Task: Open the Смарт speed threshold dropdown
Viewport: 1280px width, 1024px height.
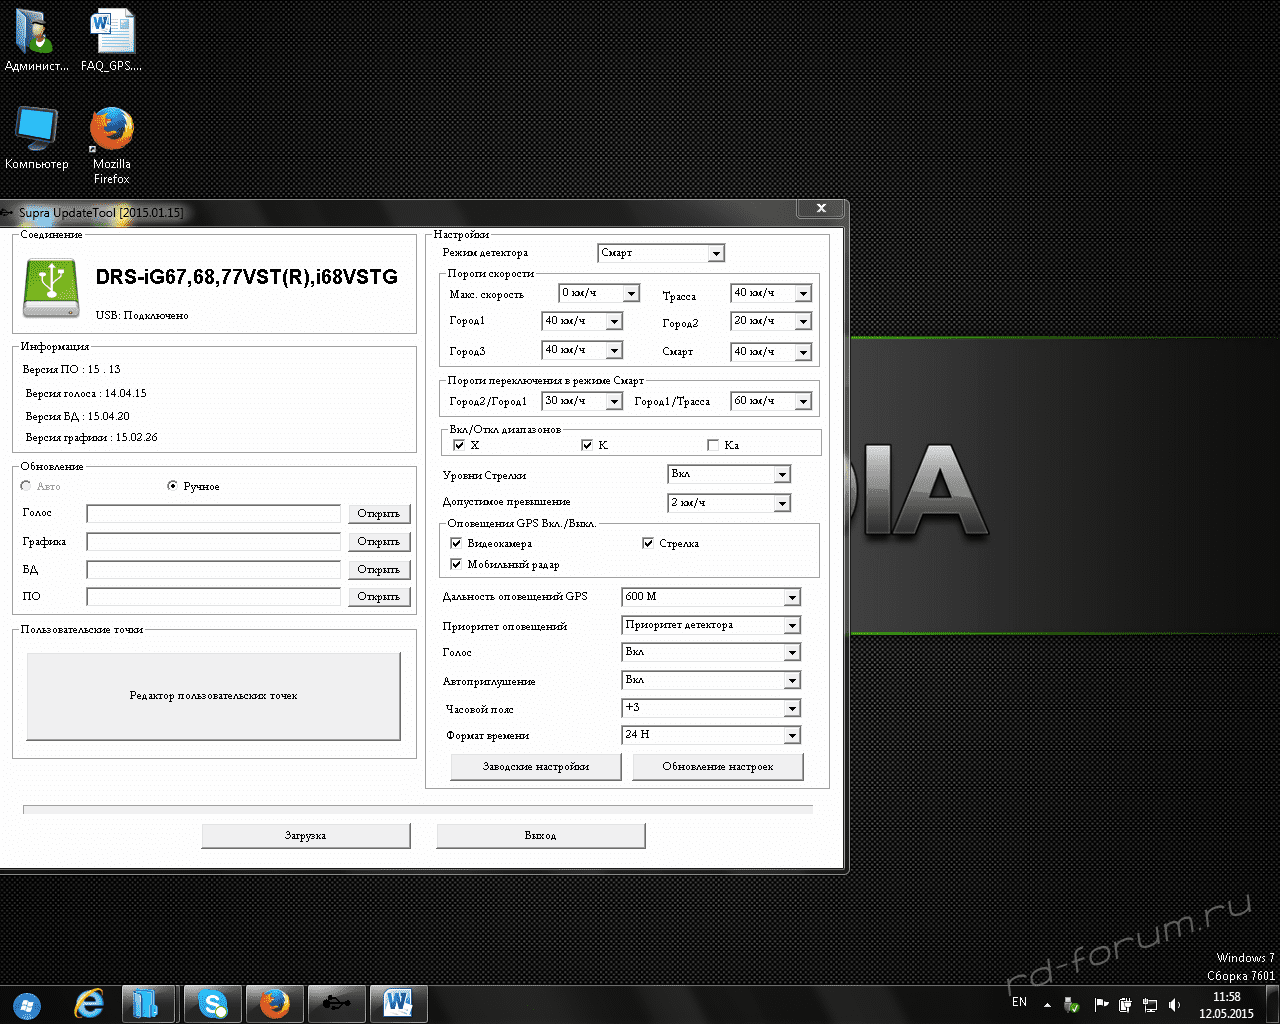Action: point(771,352)
